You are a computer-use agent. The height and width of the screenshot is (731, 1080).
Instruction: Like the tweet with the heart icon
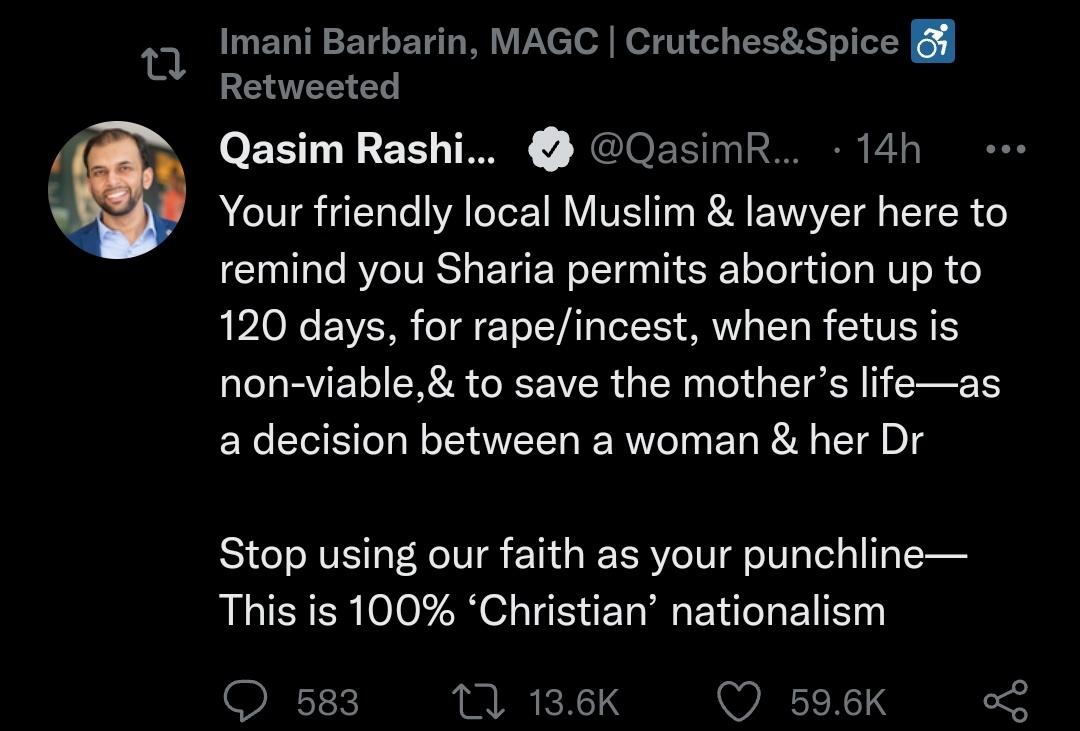point(741,700)
